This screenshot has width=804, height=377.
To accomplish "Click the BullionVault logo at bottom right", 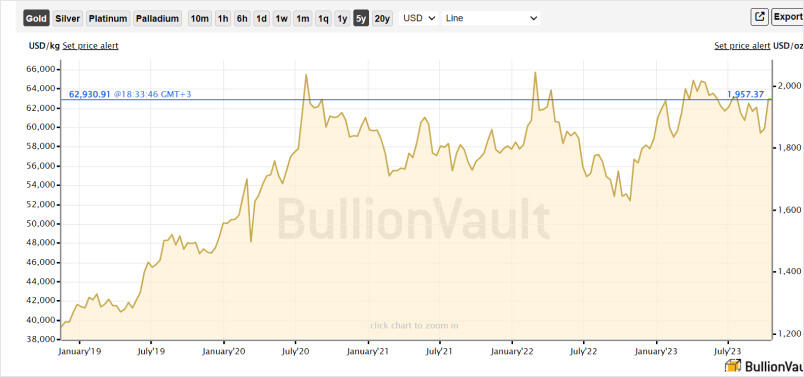I will (x=764, y=366).
